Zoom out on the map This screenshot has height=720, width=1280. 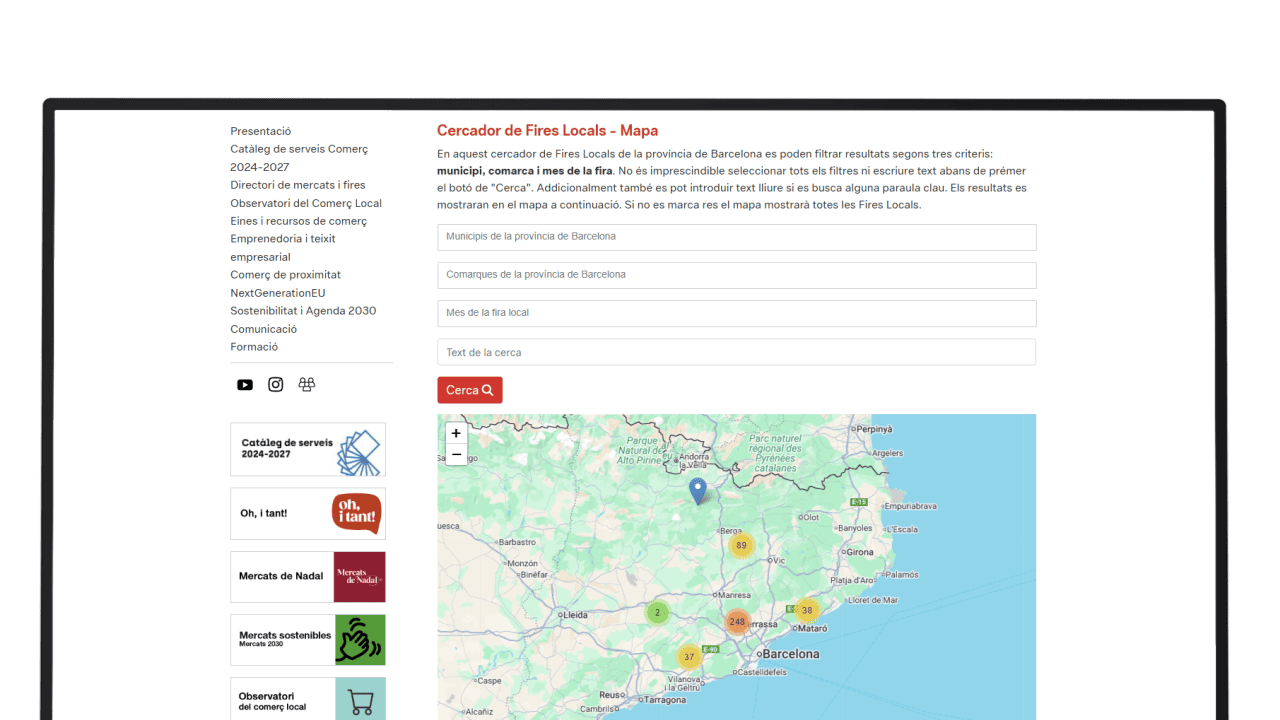(x=456, y=455)
